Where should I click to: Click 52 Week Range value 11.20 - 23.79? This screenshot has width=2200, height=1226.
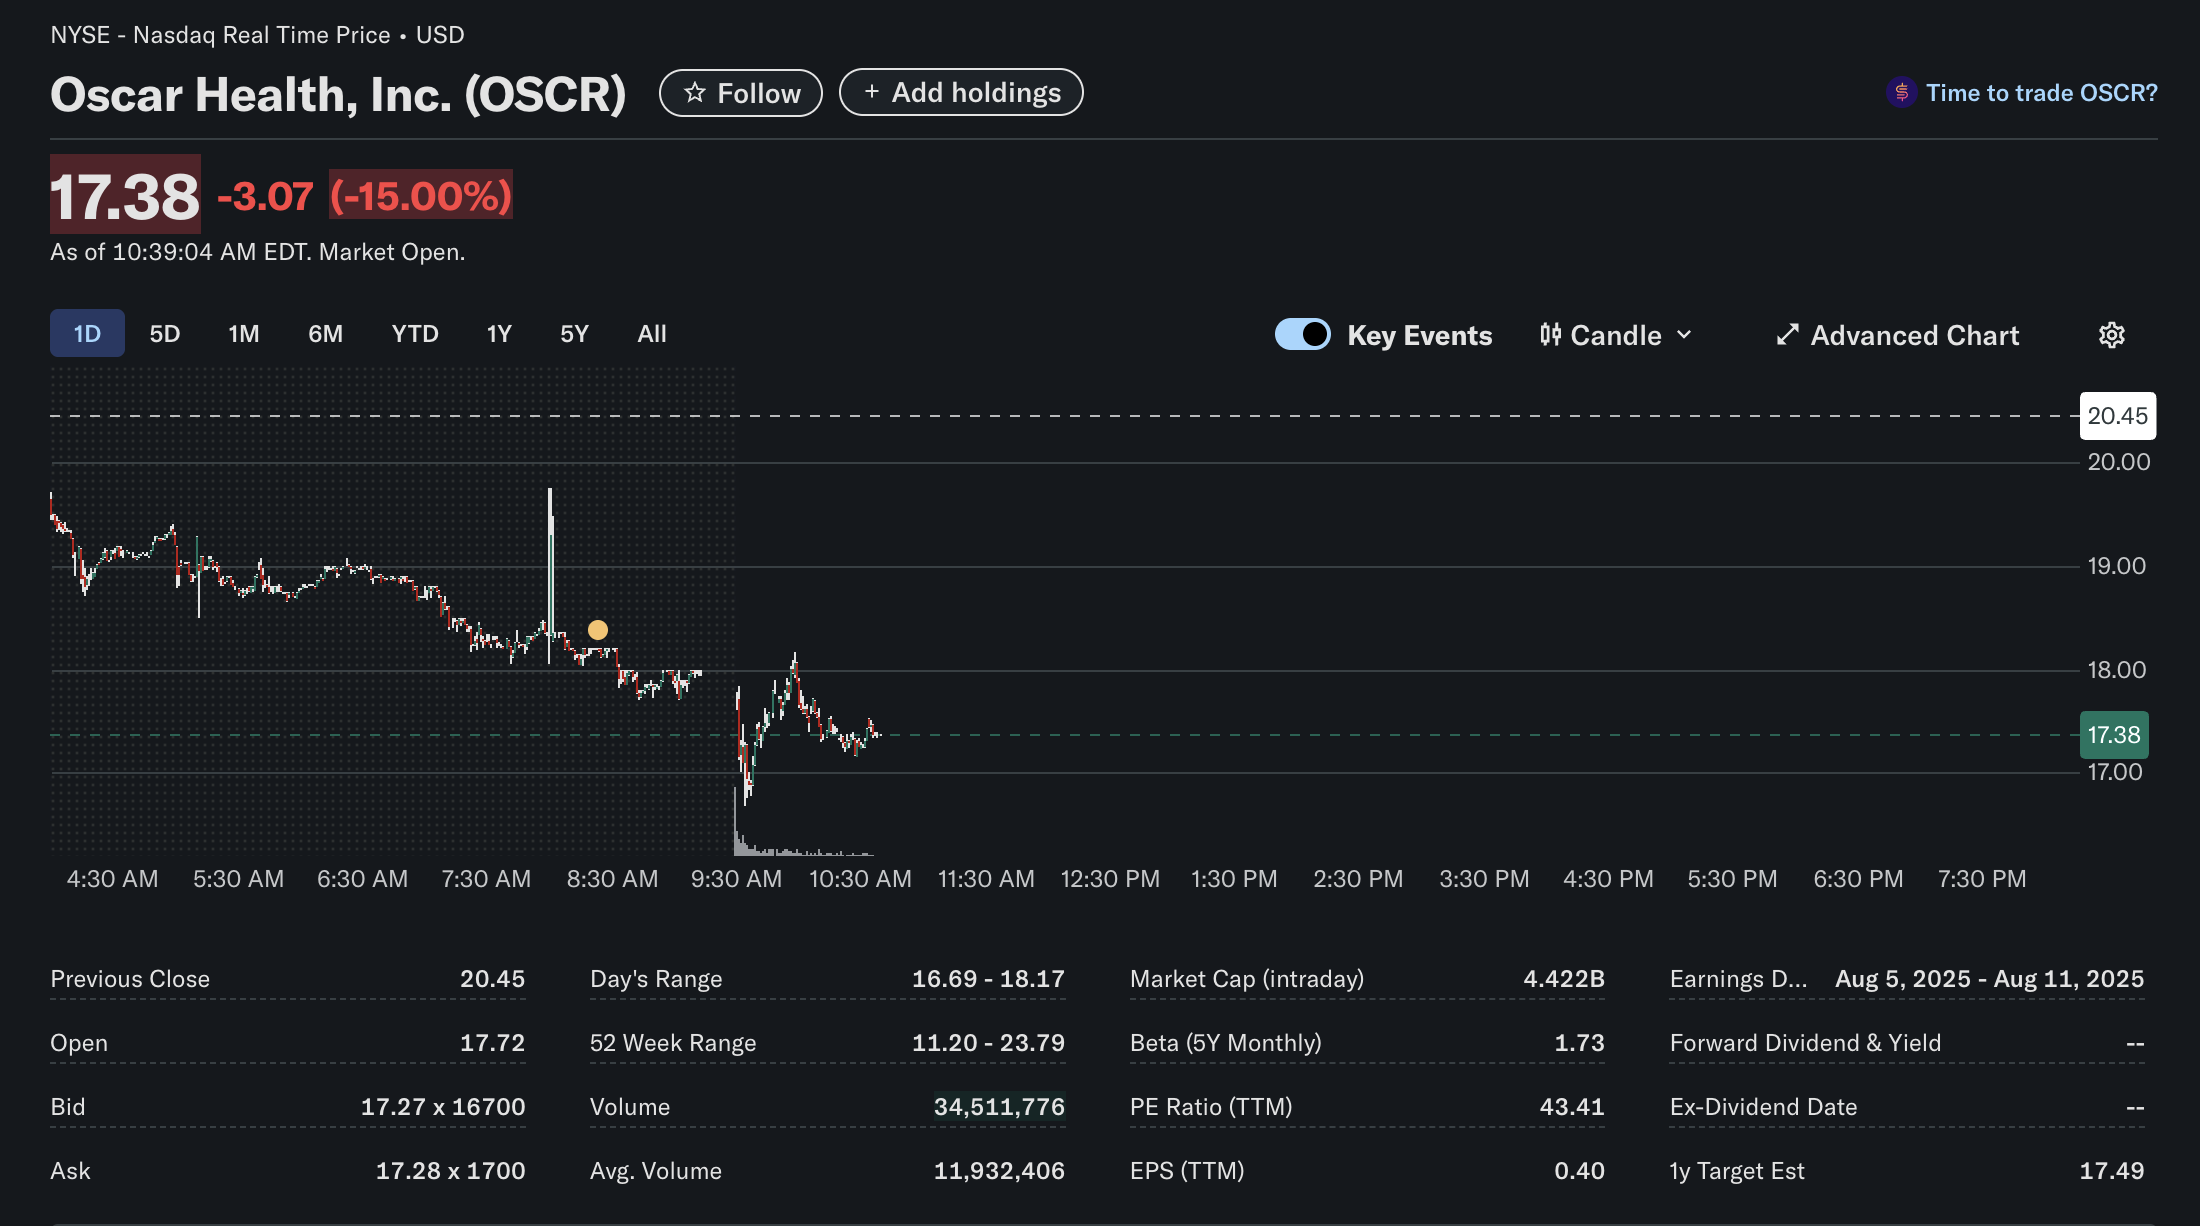point(988,1043)
